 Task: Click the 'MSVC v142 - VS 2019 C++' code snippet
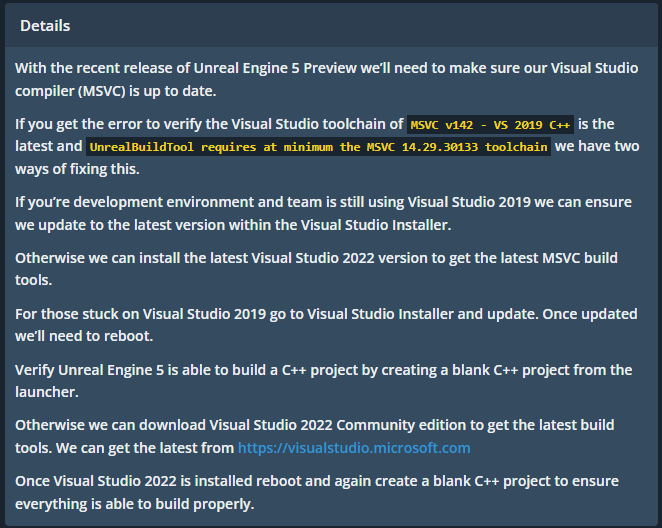click(x=490, y=125)
